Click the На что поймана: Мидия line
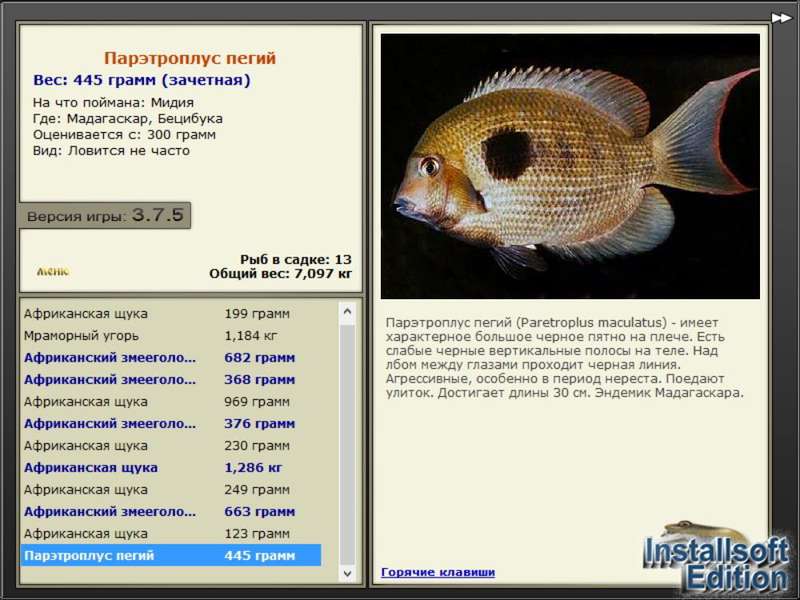This screenshot has height=600, width=800. [x=113, y=103]
